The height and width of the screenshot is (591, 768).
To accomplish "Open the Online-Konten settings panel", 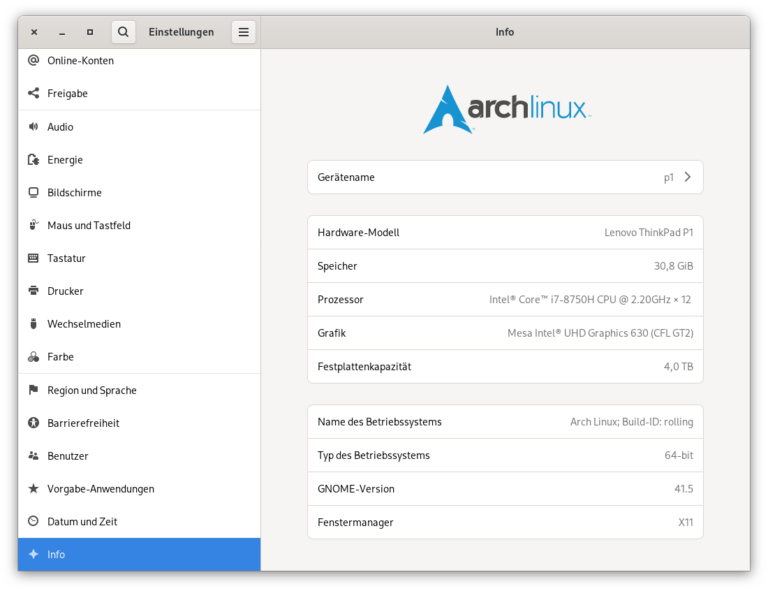I will tap(139, 61).
